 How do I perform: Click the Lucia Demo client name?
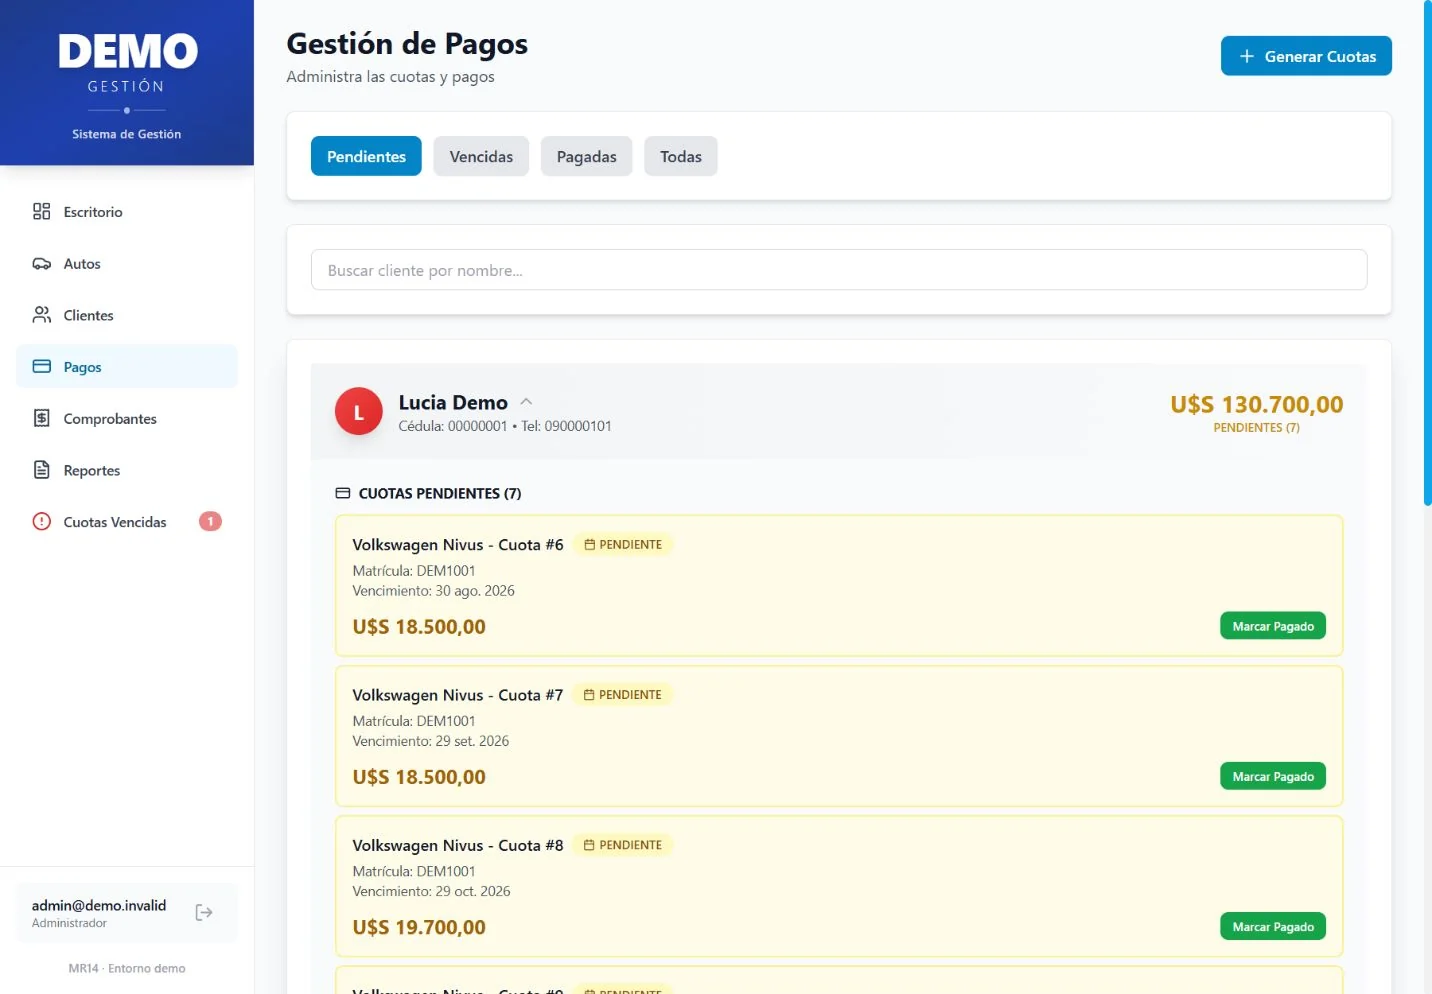(453, 402)
